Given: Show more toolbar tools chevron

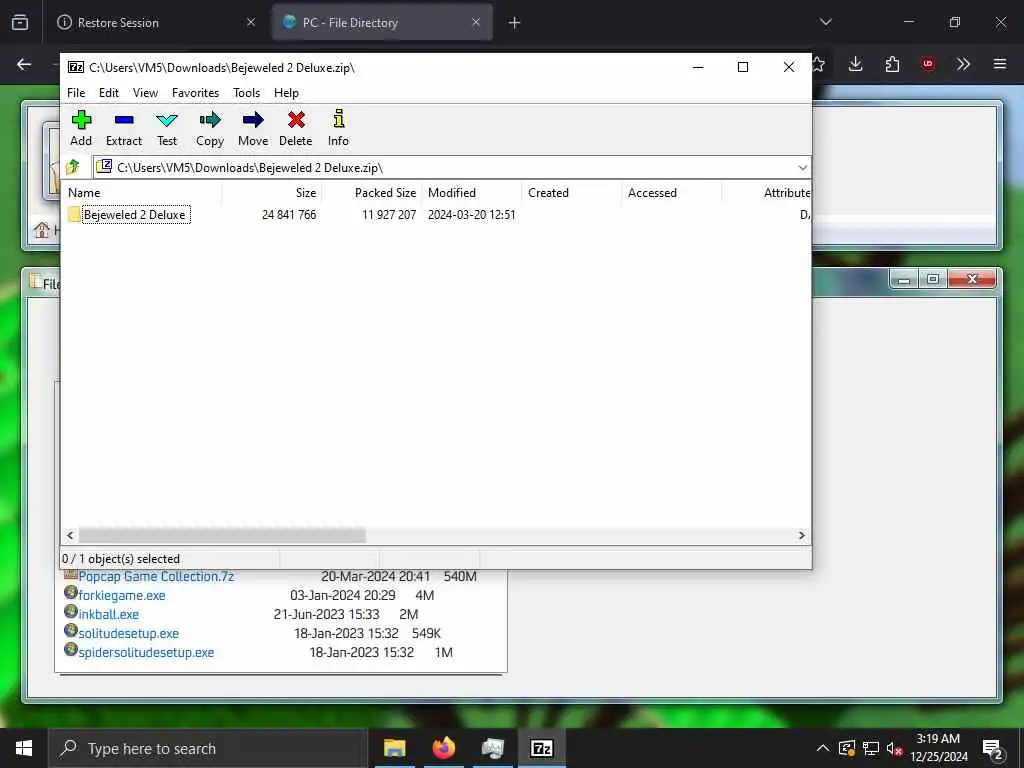Looking at the screenshot, I should (x=963, y=64).
